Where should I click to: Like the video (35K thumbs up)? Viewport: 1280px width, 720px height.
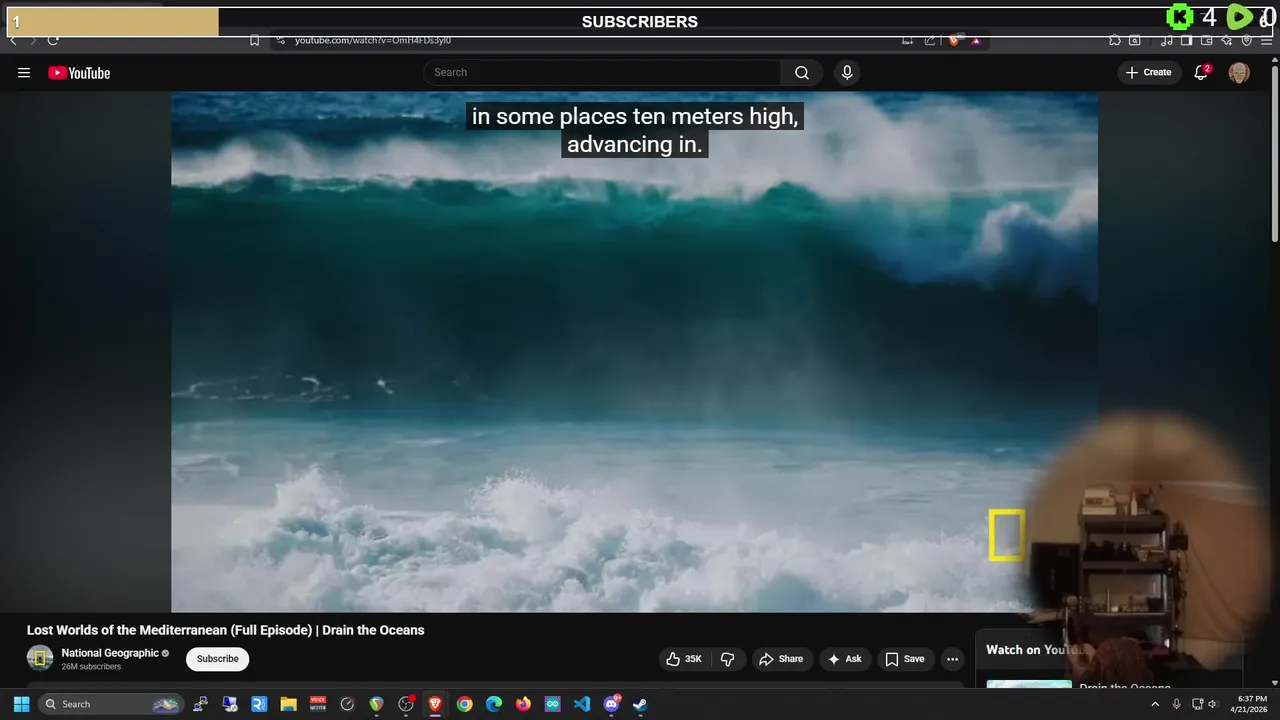point(685,659)
